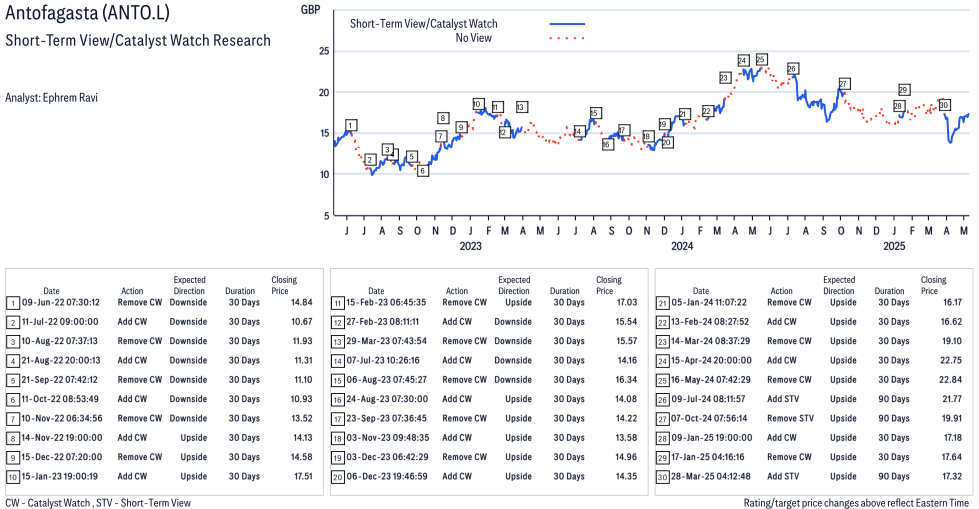
Task: Click the closing price 21.77
Action: [952, 399]
